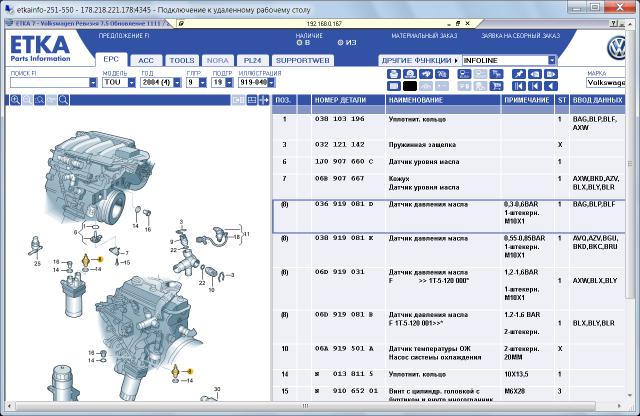Image resolution: width=640 pixels, height=416 pixels.
Task: Open the ПОИСК FI dropdown arrow
Action: [x=93, y=82]
